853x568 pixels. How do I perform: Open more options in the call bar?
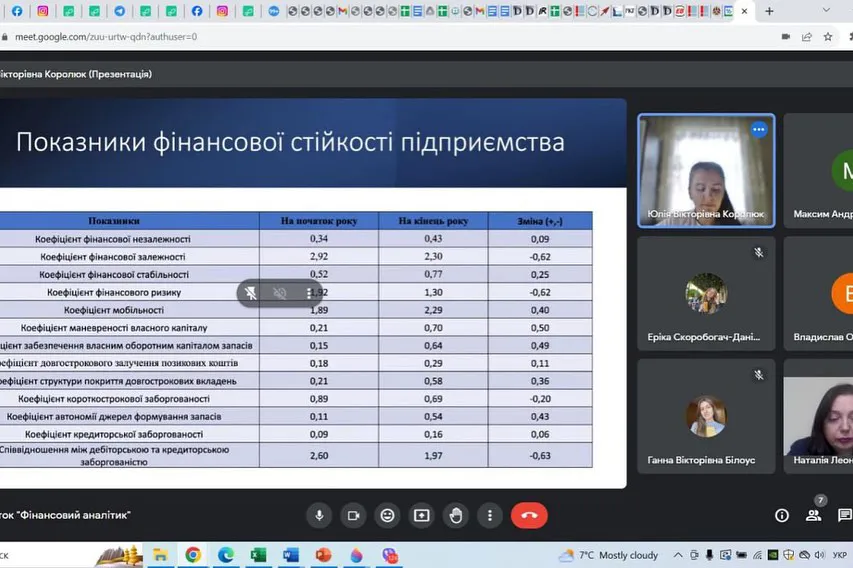click(x=490, y=515)
